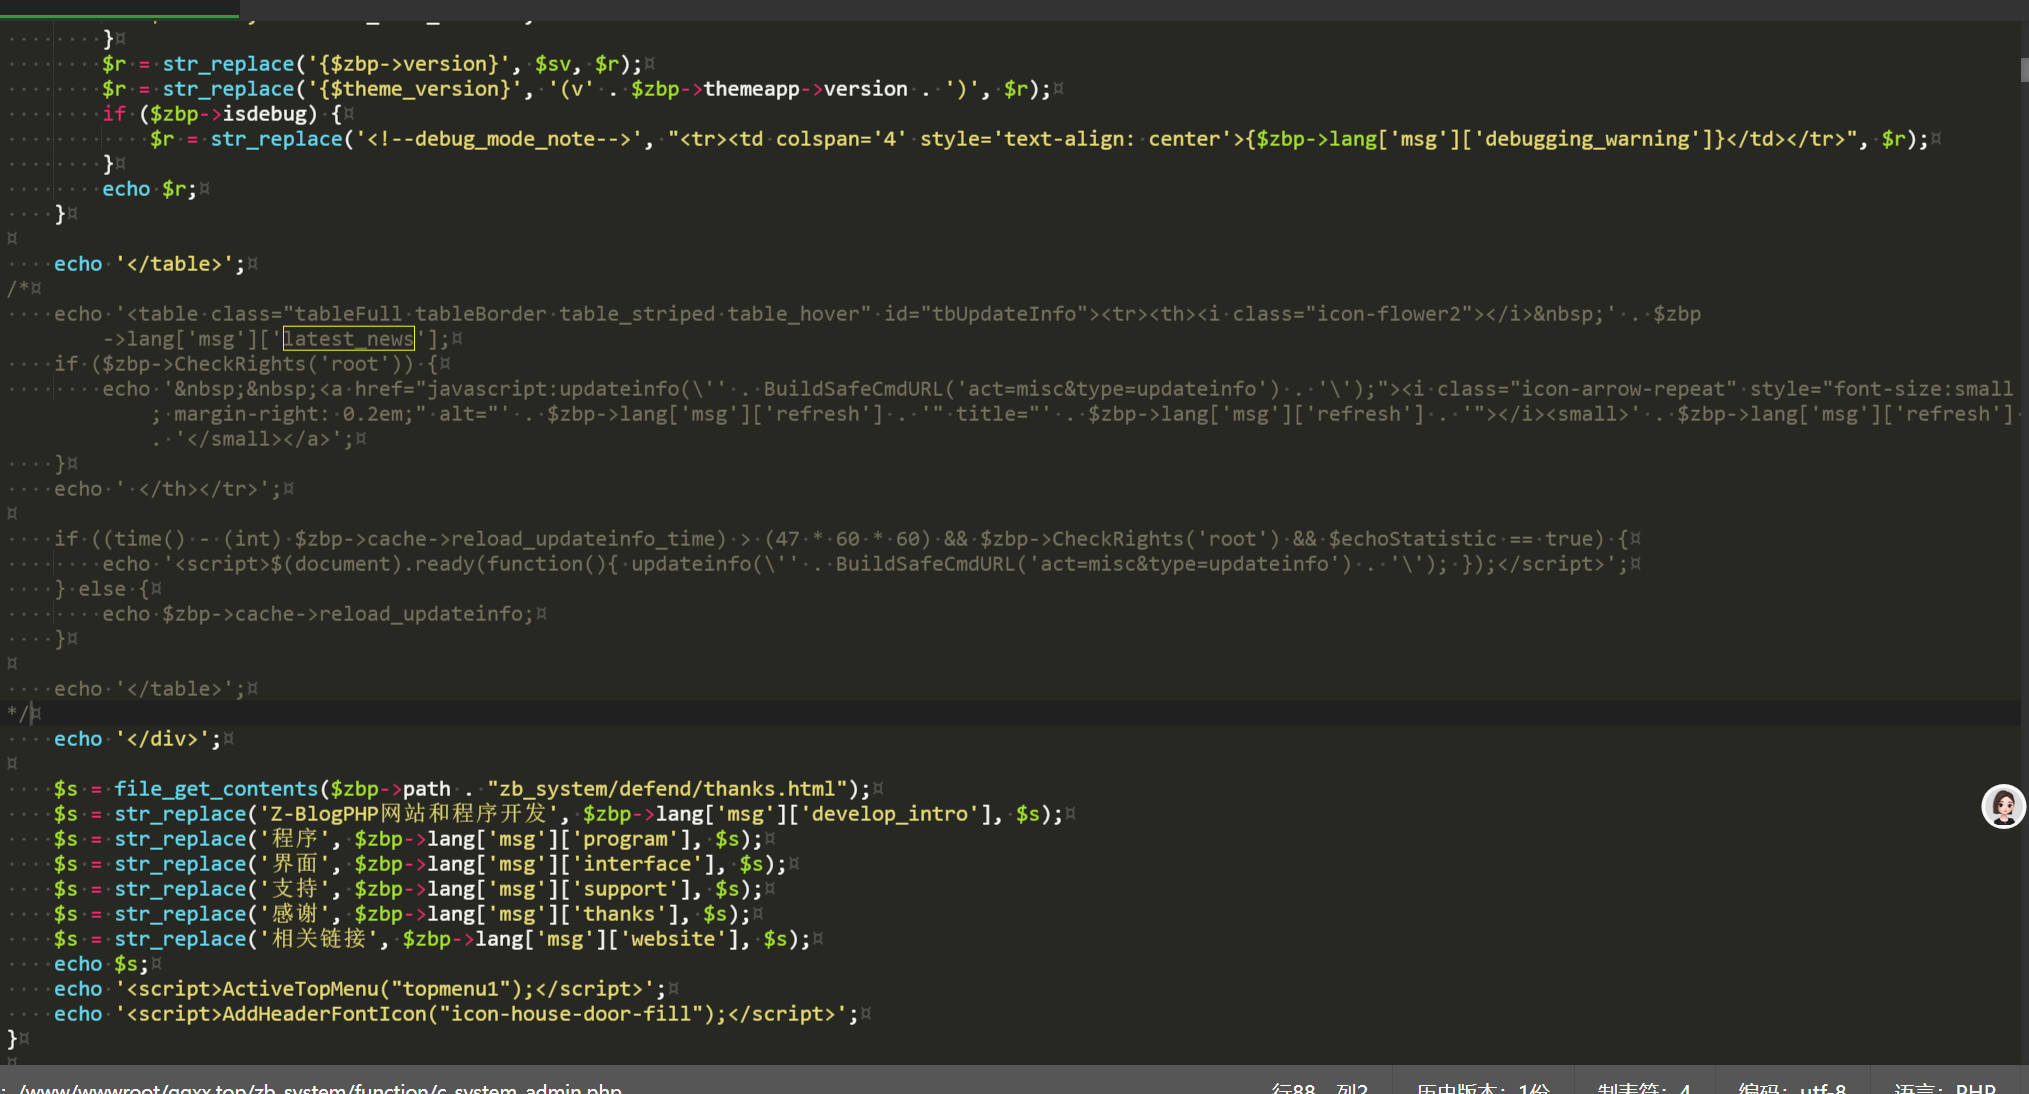Click the '相关链接' string
Screen dimensions: 2029x1094
click(x=318, y=939)
